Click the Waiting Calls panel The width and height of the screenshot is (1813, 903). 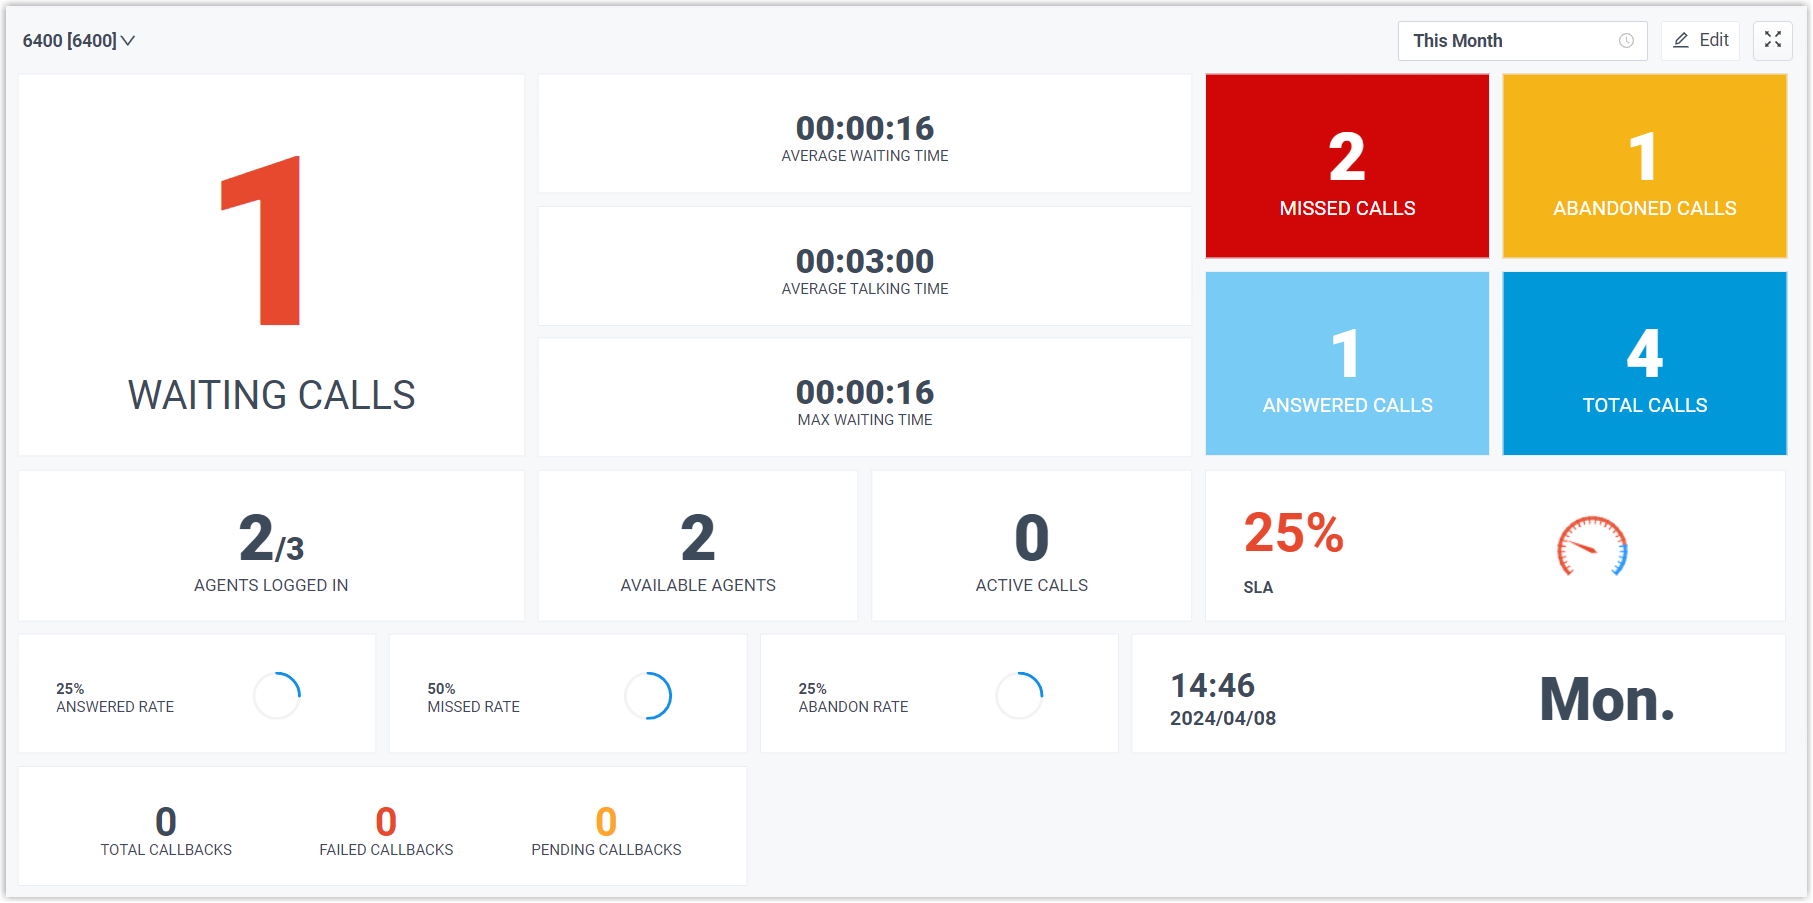(271, 265)
